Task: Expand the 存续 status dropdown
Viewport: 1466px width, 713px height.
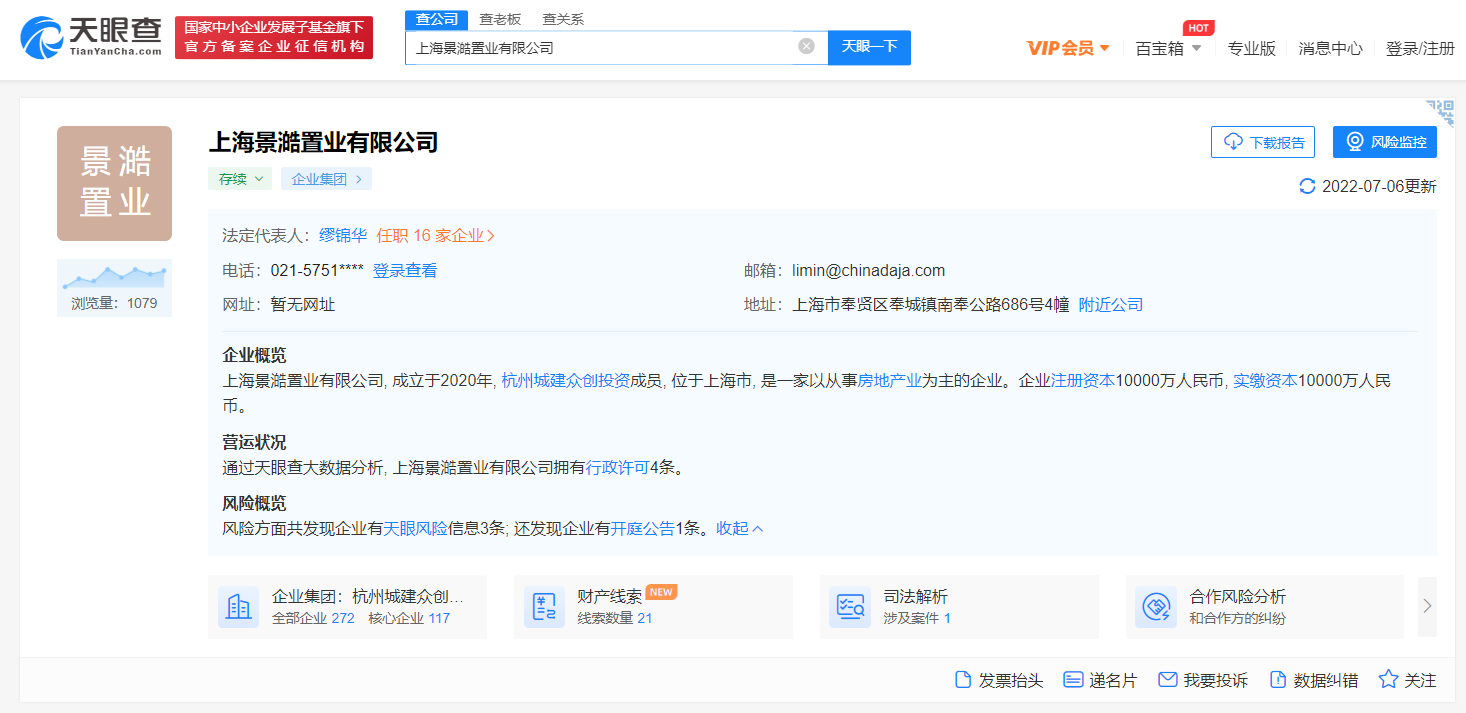Action: click(240, 179)
